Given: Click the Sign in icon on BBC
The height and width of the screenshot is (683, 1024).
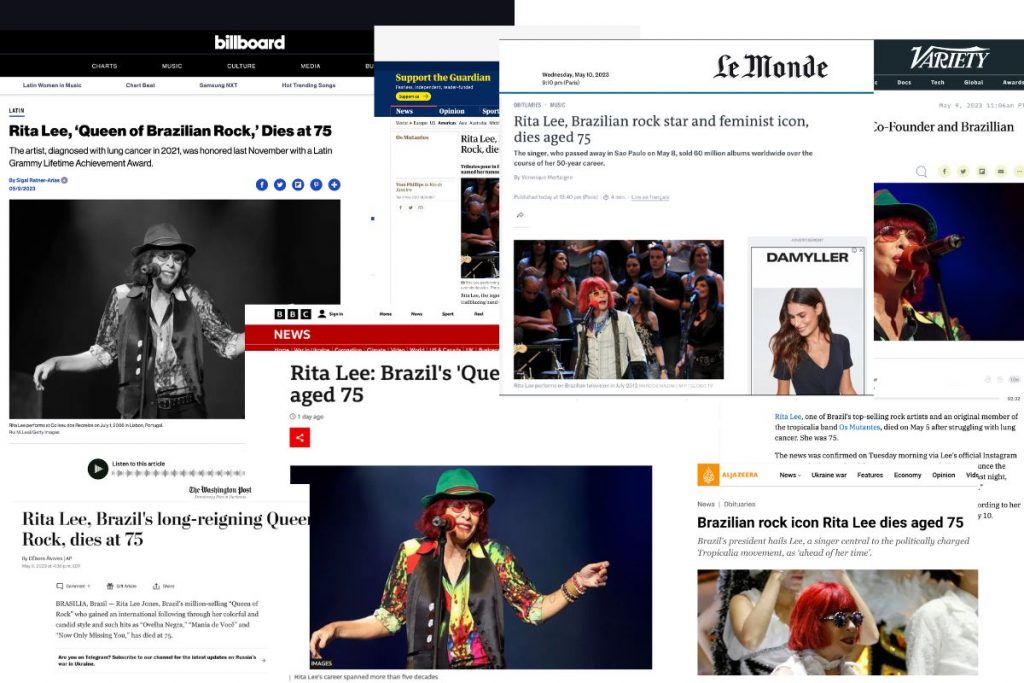Looking at the screenshot, I should pos(321,313).
